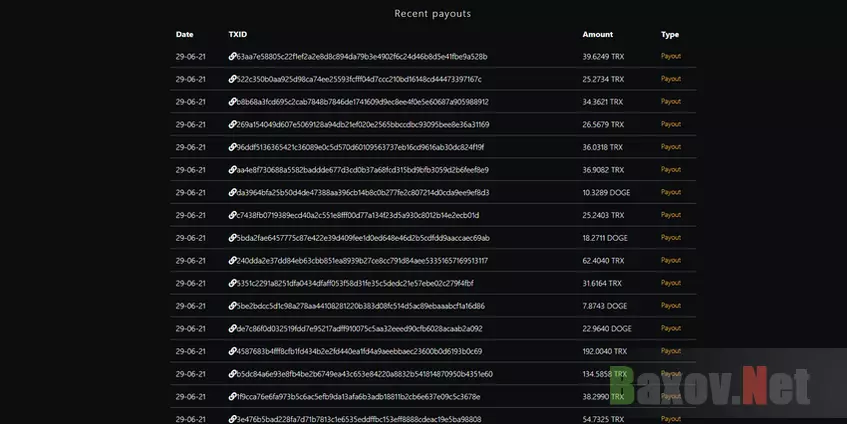
Task: Open transaction 240dda2e37dd84eb hash link
Action: click(362, 260)
